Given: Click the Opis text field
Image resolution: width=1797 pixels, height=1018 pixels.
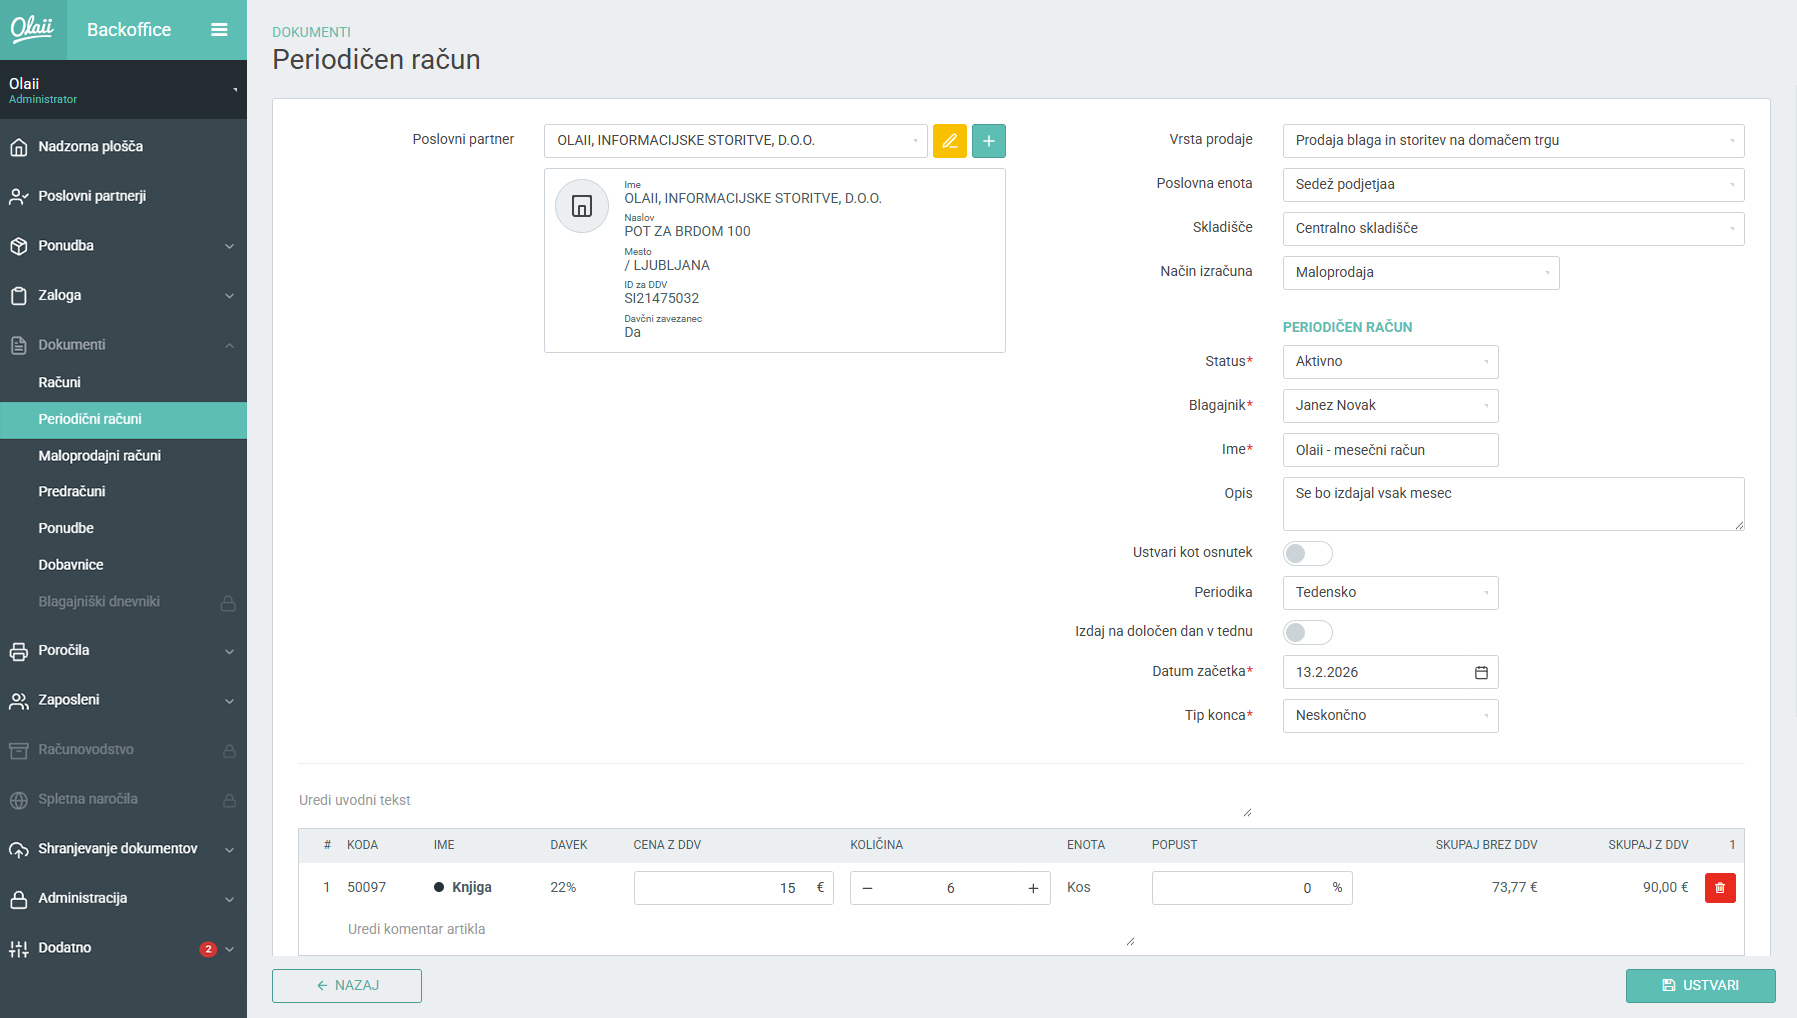Looking at the screenshot, I should coord(1512,504).
